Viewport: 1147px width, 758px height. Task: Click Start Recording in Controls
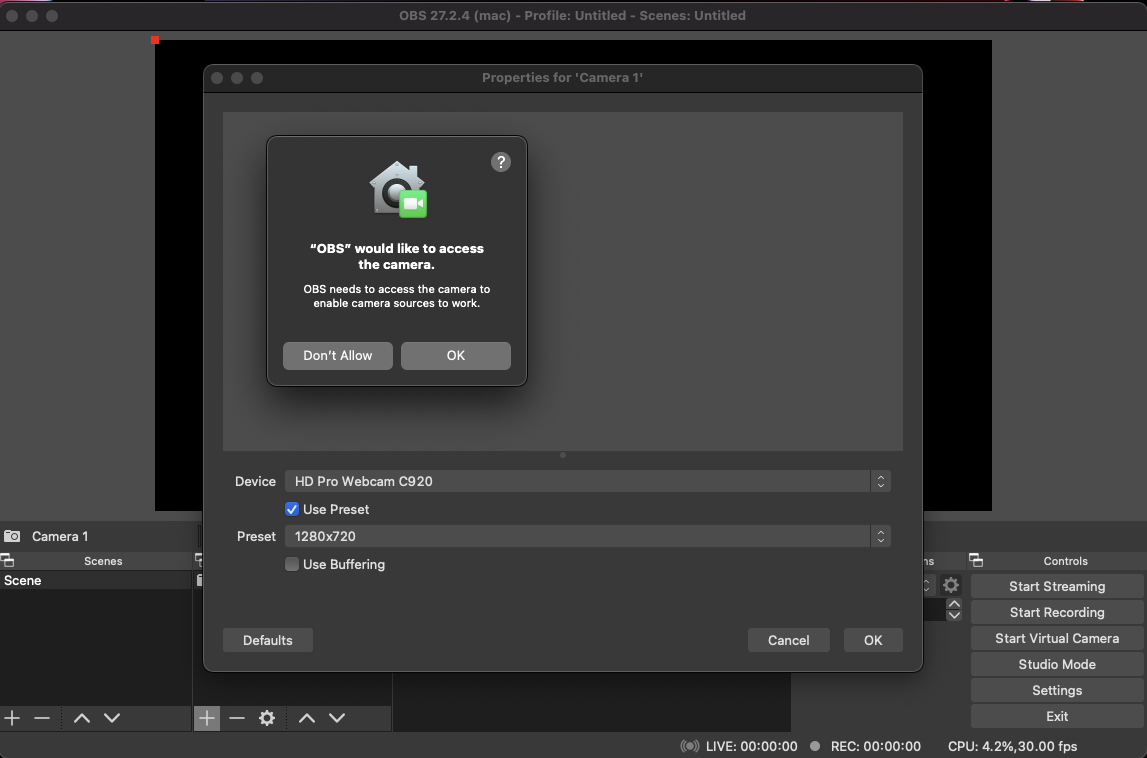[x=1057, y=612]
